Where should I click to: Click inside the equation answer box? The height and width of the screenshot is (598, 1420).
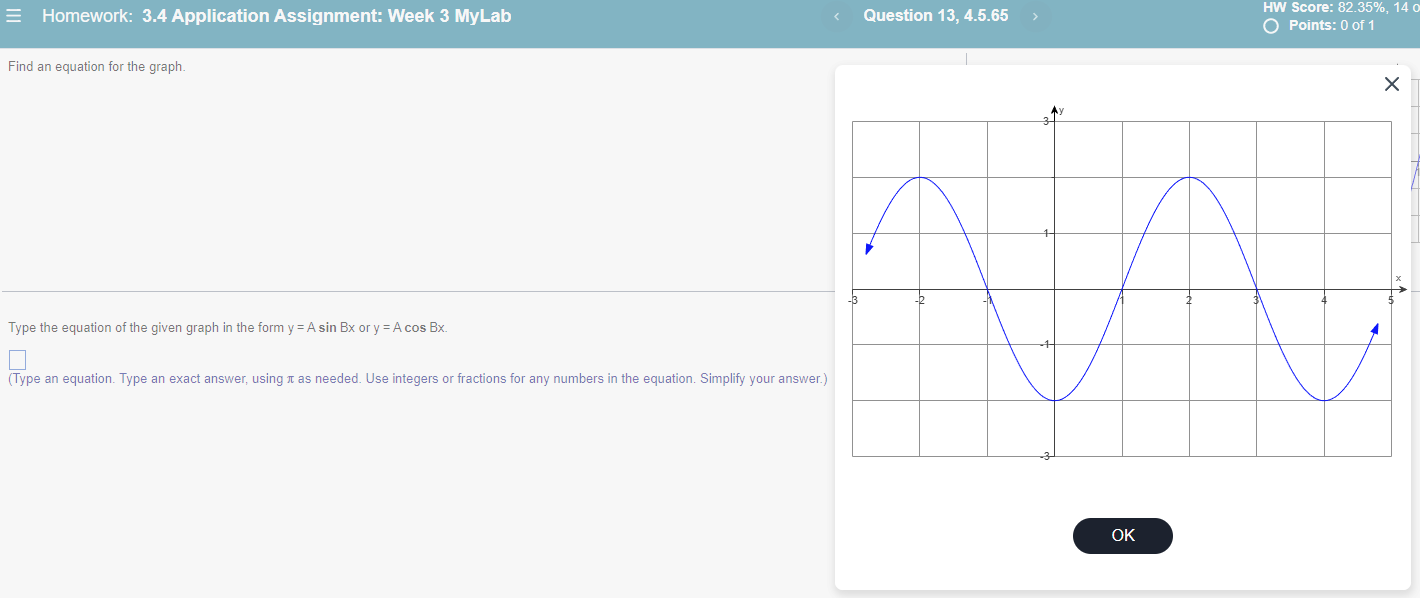[x=16, y=359]
